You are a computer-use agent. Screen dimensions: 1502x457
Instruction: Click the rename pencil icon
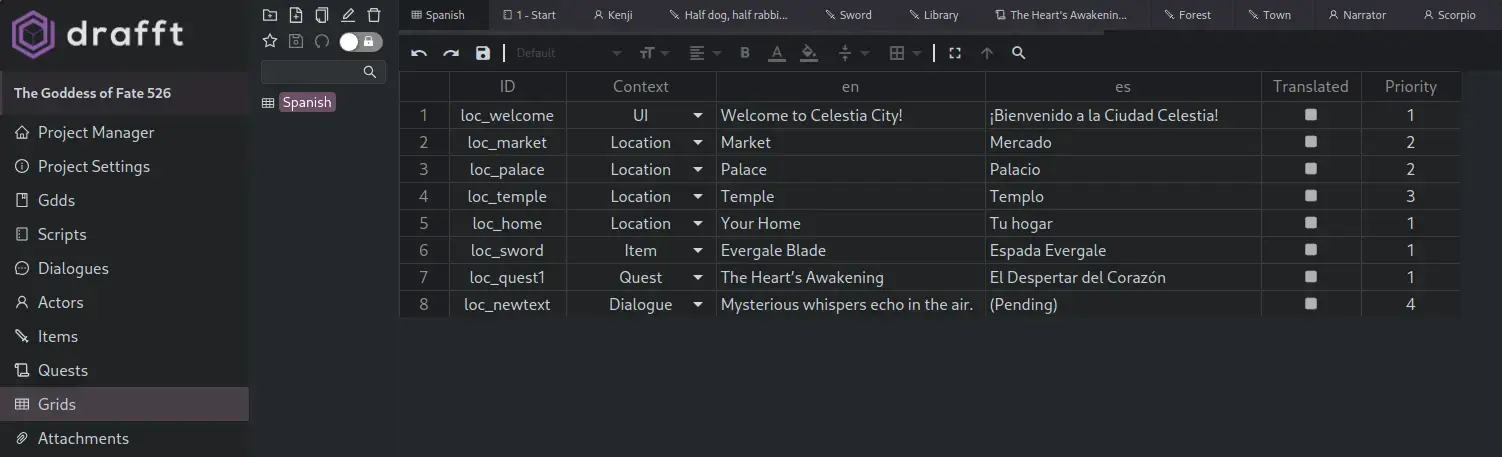pos(348,15)
